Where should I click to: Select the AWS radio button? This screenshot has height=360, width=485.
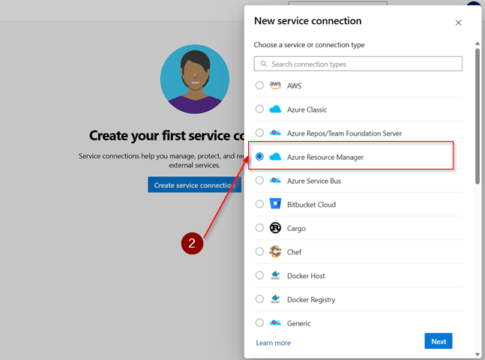pyautogui.click(x=259, y=85)
